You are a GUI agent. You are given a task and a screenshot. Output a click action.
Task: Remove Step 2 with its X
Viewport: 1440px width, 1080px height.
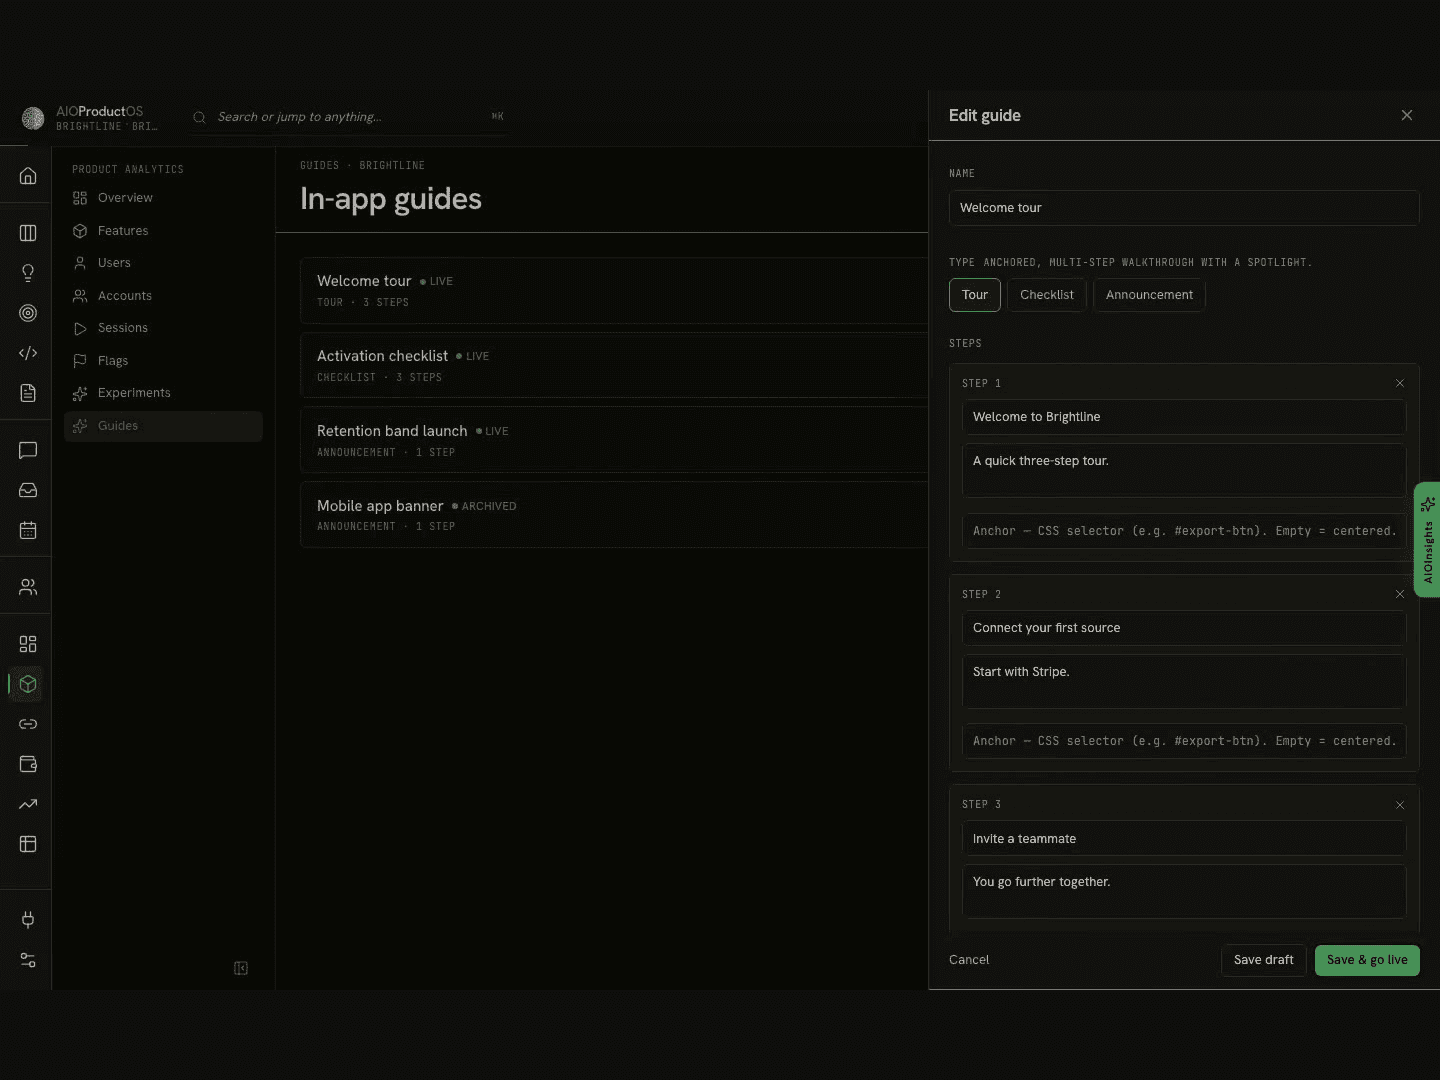coord(1400,594)
